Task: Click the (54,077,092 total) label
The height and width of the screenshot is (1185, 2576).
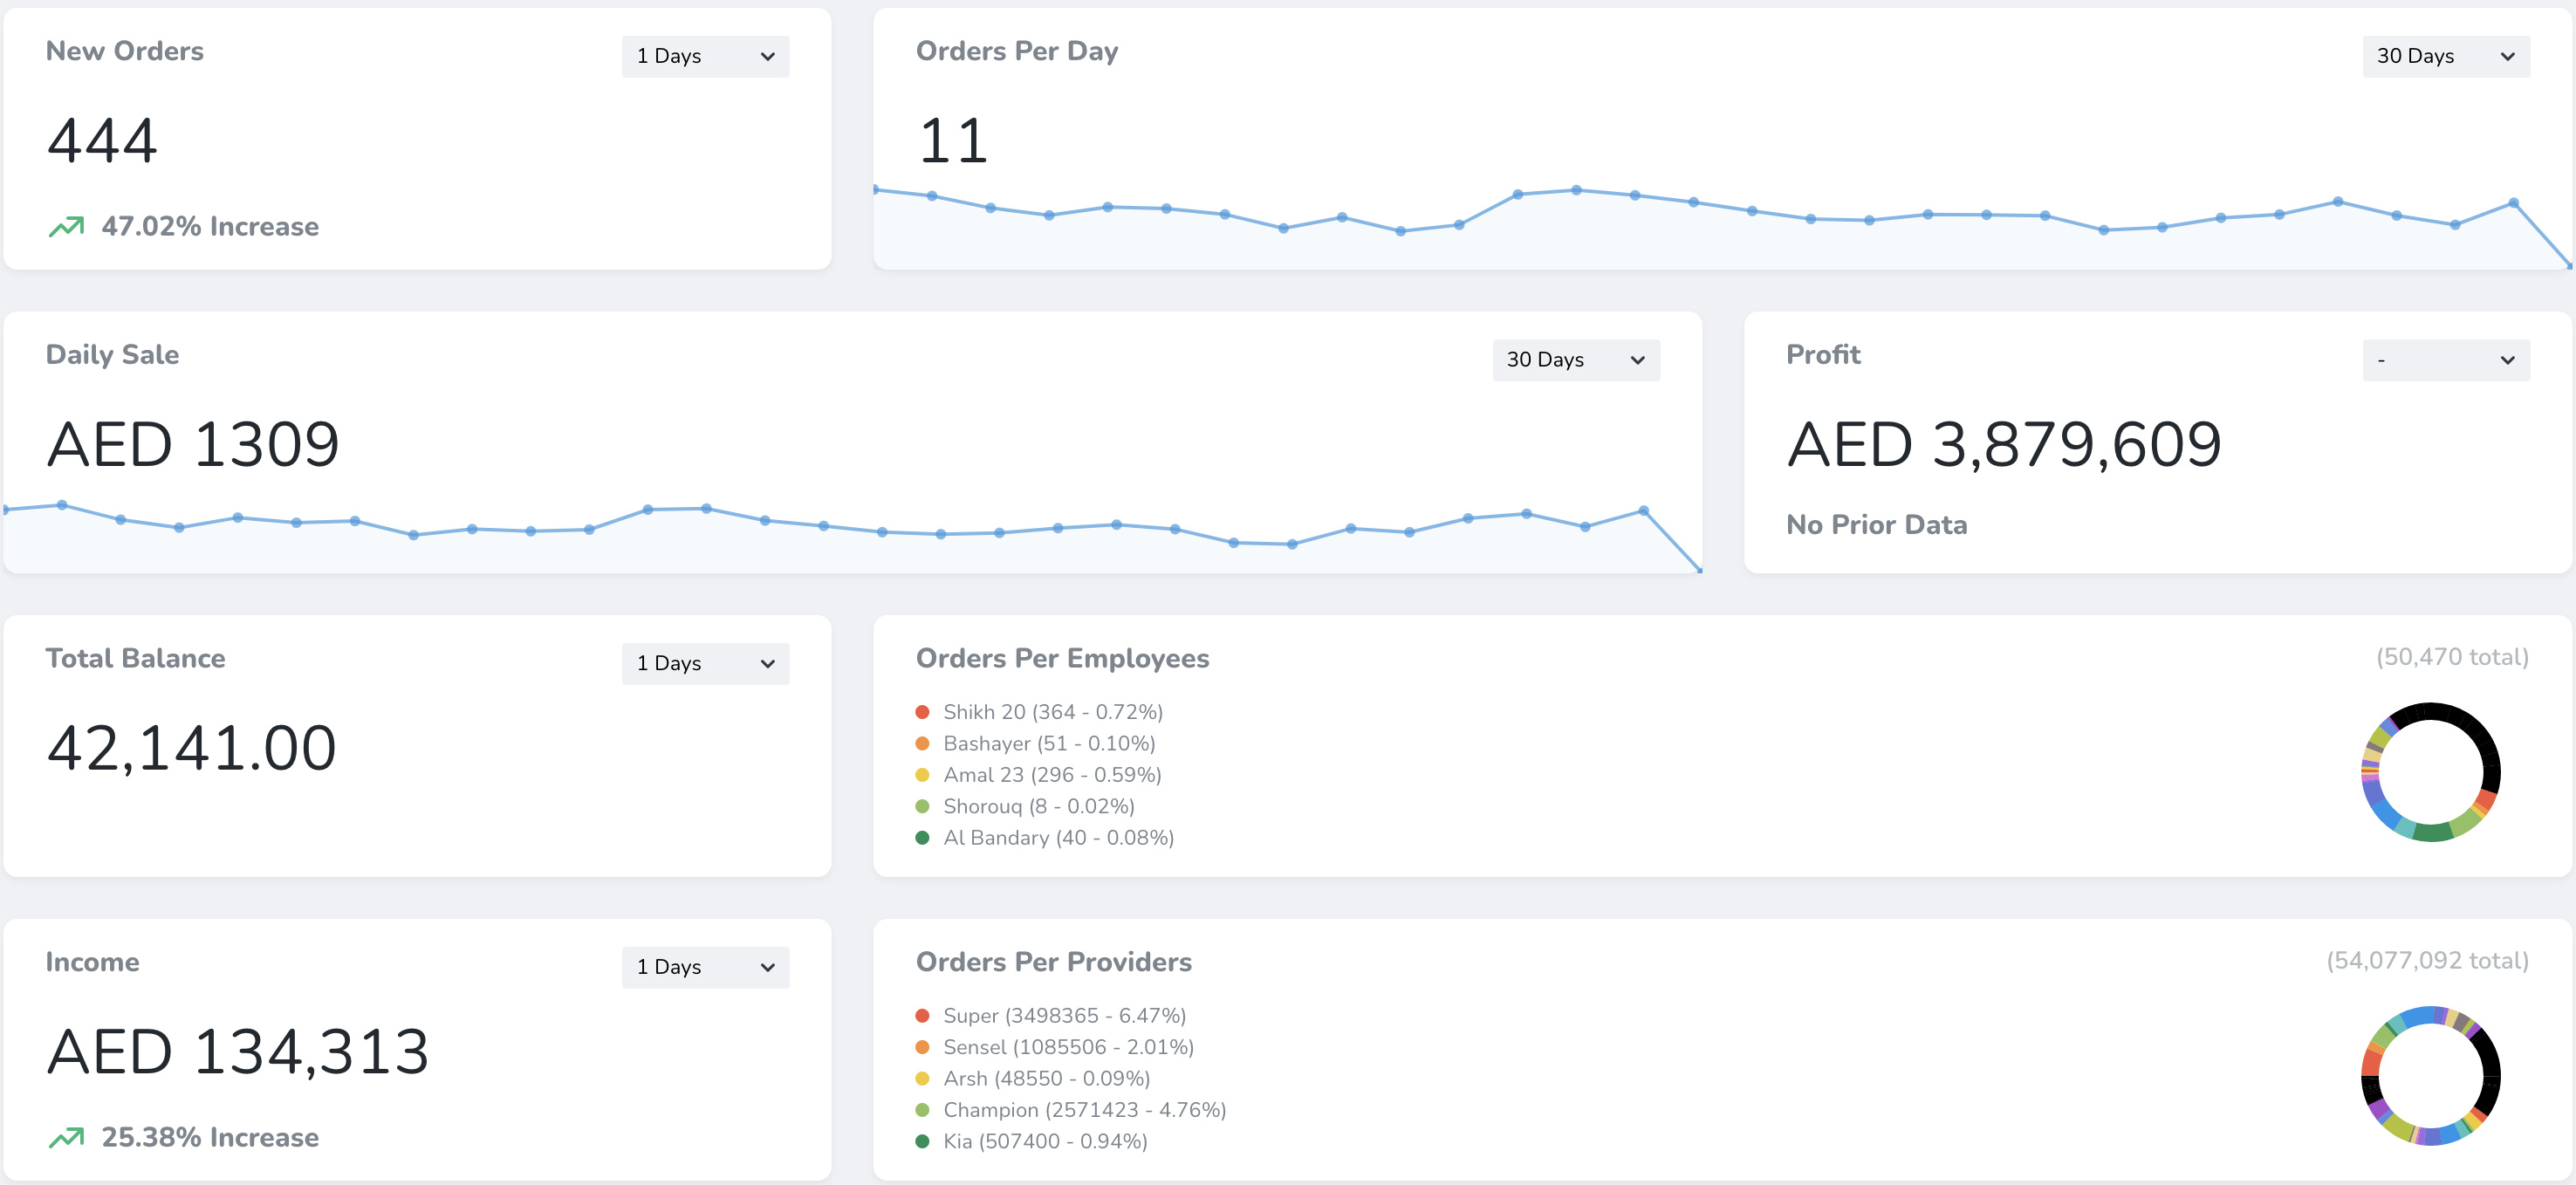Action: (x=2427, y=961)
